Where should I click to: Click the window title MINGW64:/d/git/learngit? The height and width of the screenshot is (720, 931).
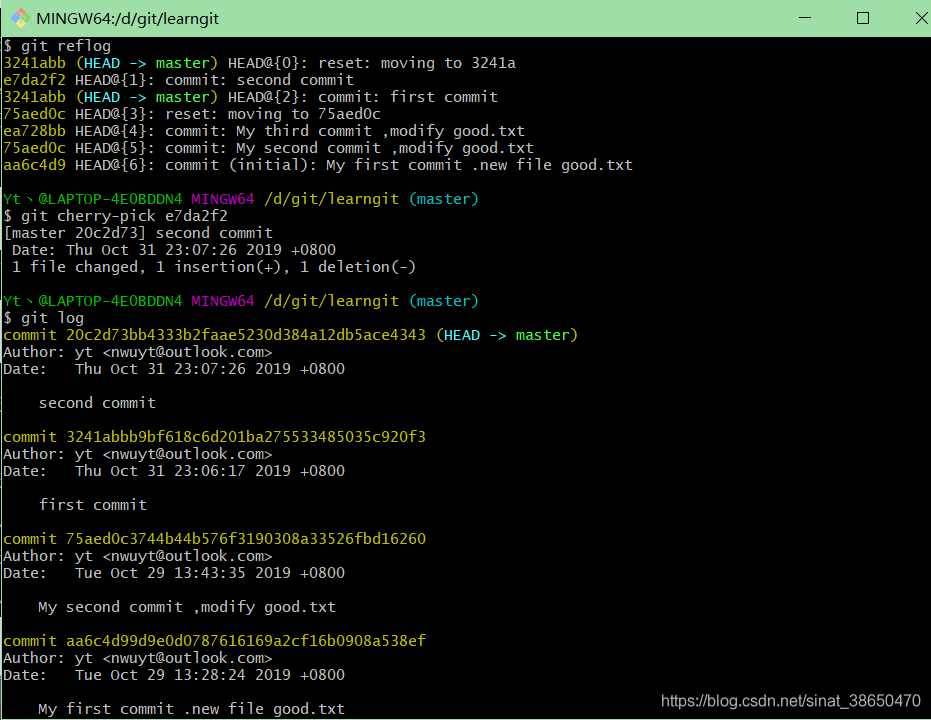[128, 18]
